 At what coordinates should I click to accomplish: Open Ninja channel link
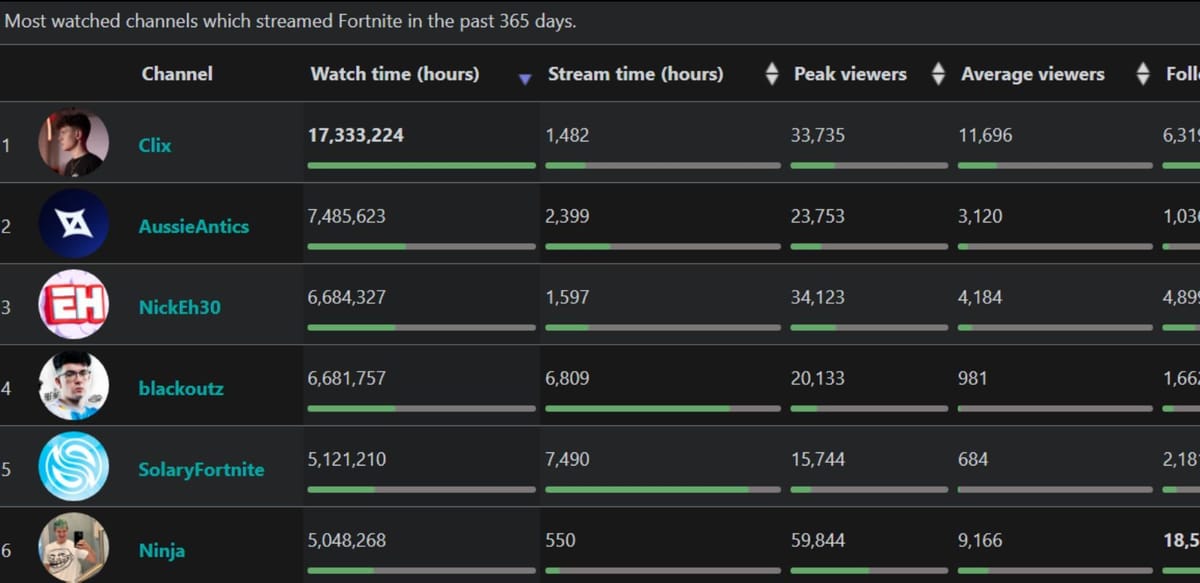pos(161,550)
